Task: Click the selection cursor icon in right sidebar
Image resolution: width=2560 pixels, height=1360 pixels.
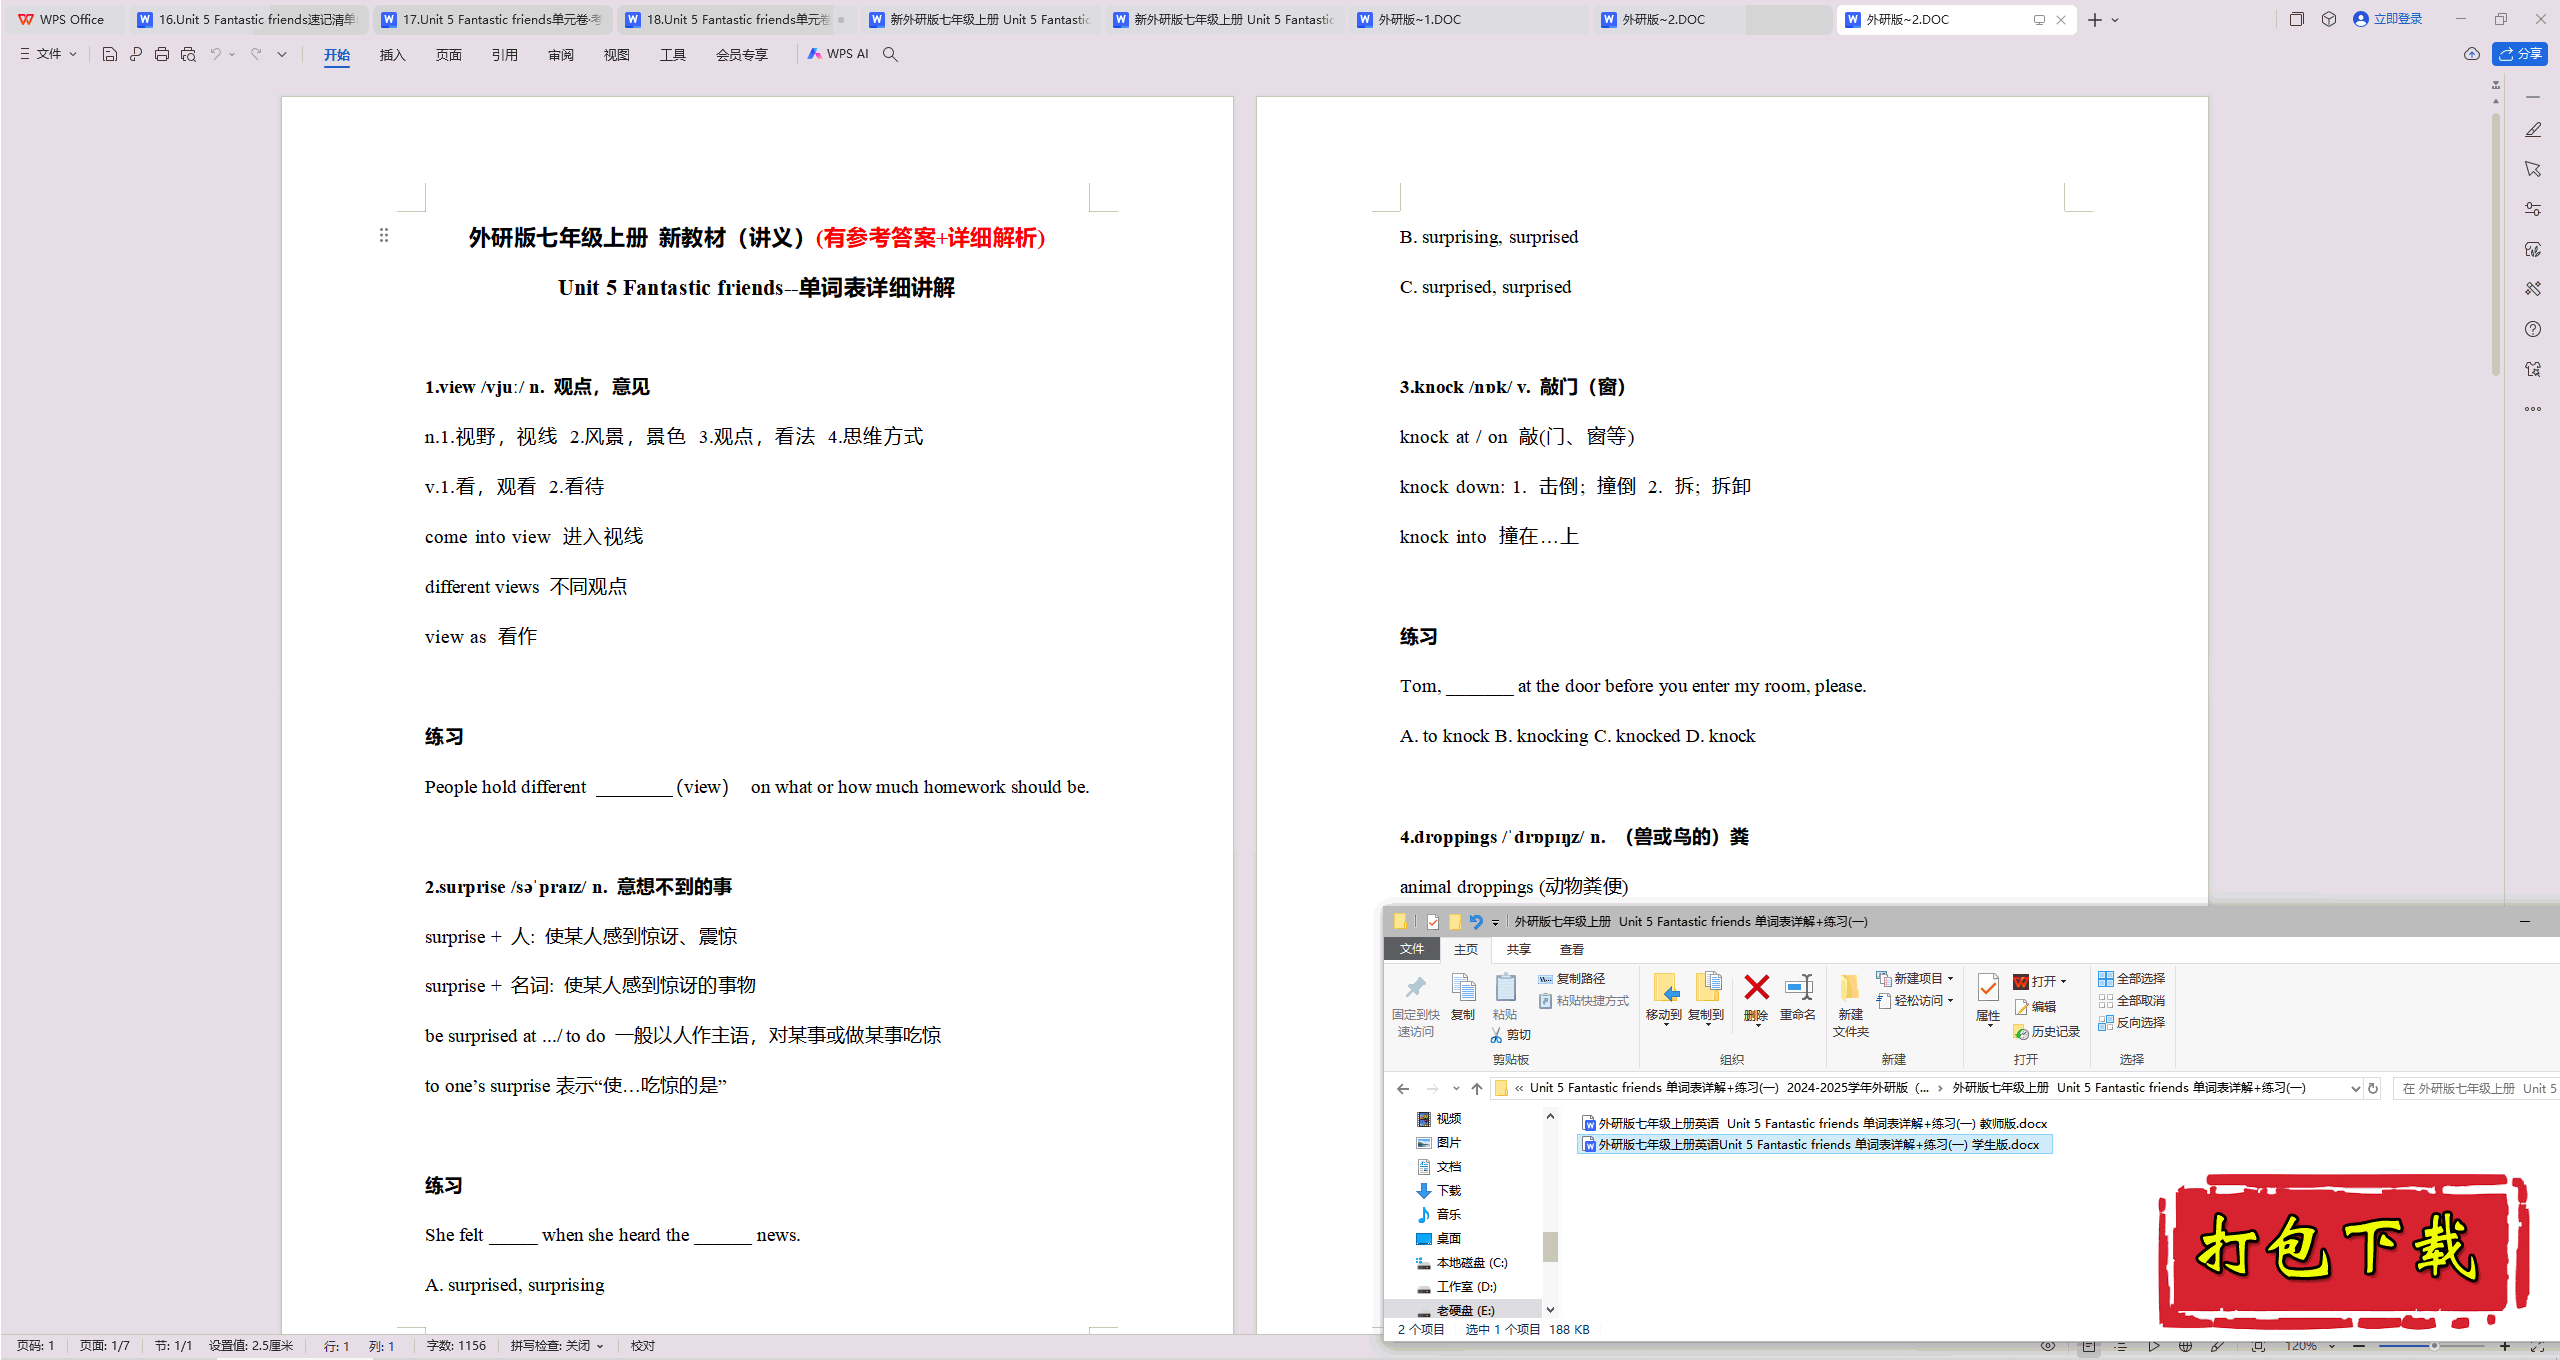Action: coord(2532,169)
